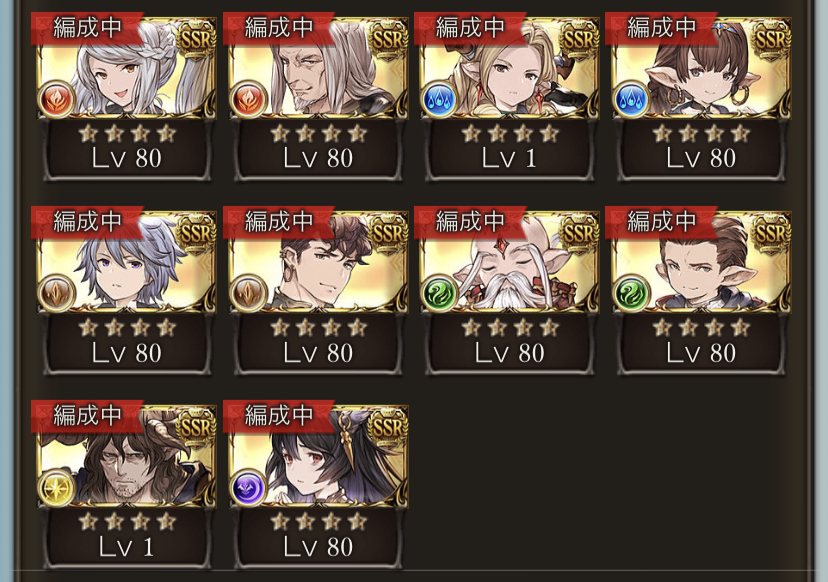Viewport: 828px width, 582px height.
Task: Click earth element icon on earring man card
Action: click(248, 293)
